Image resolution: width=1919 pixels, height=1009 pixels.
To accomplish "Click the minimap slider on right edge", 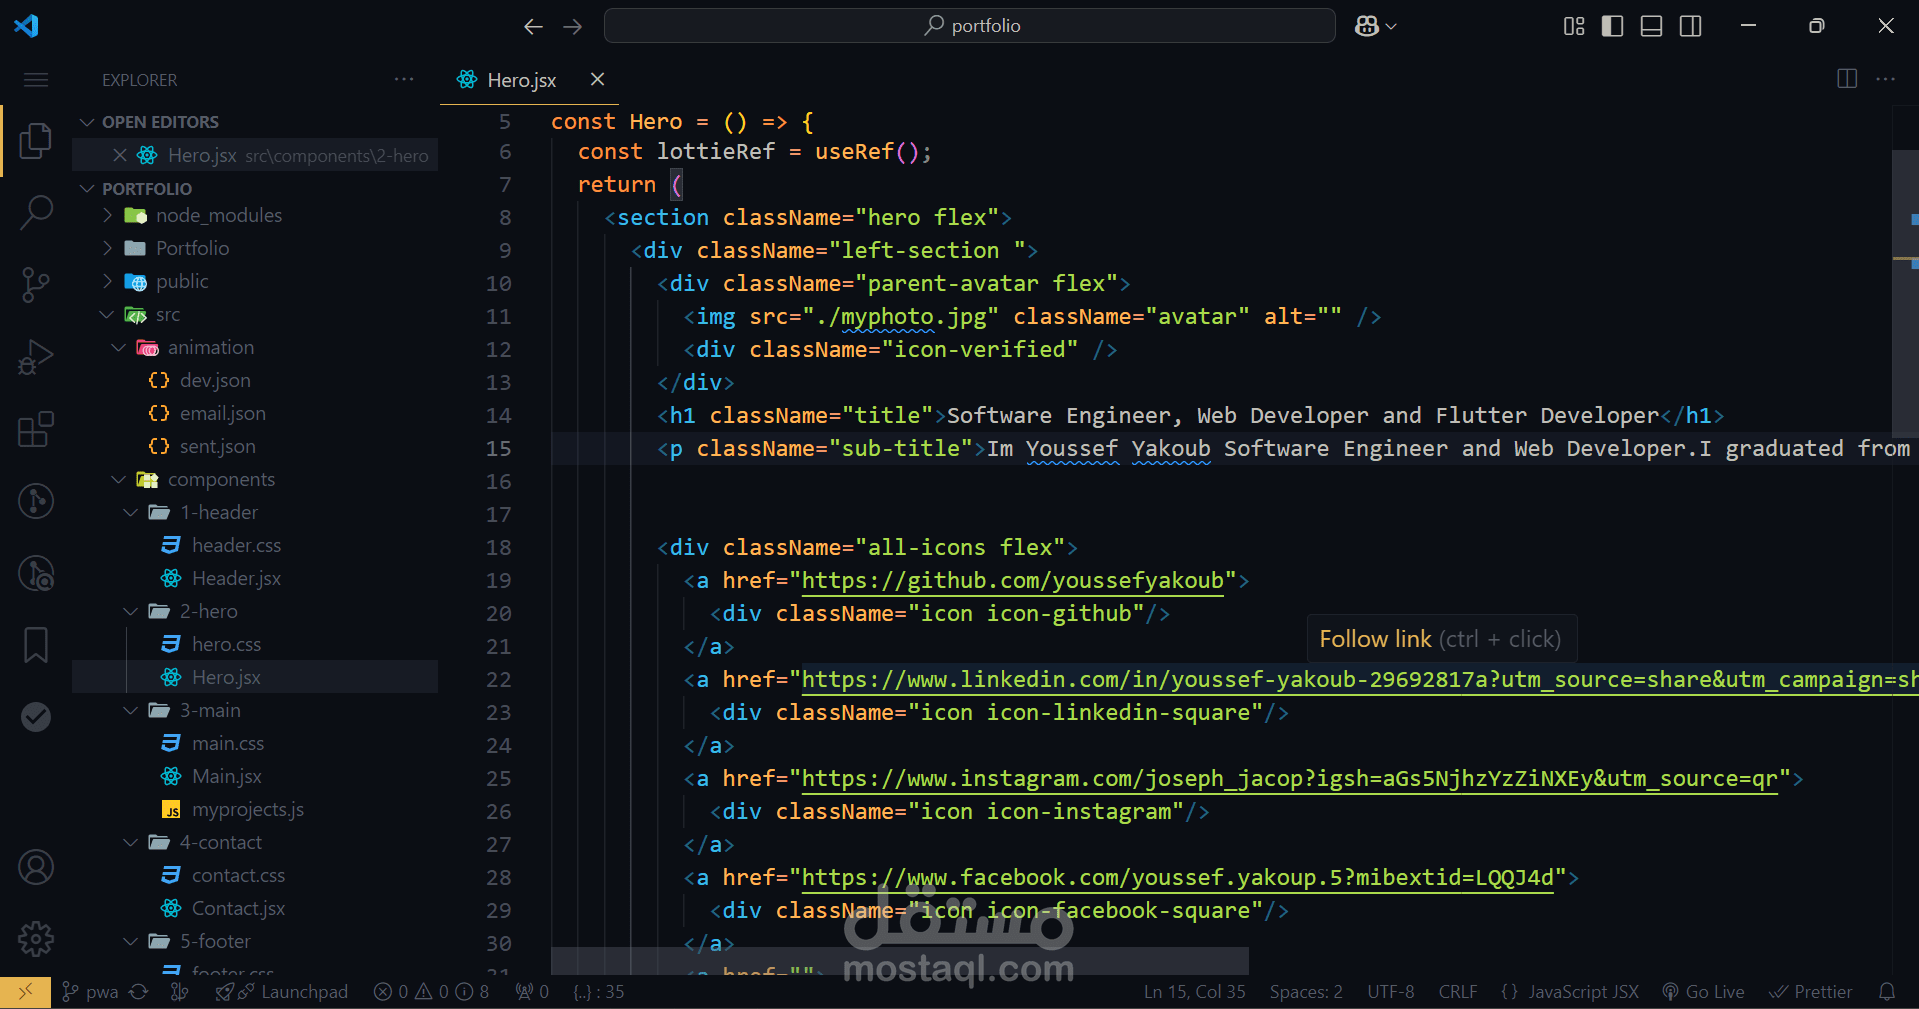I will pyautogui.click(x=1905, y=292).
